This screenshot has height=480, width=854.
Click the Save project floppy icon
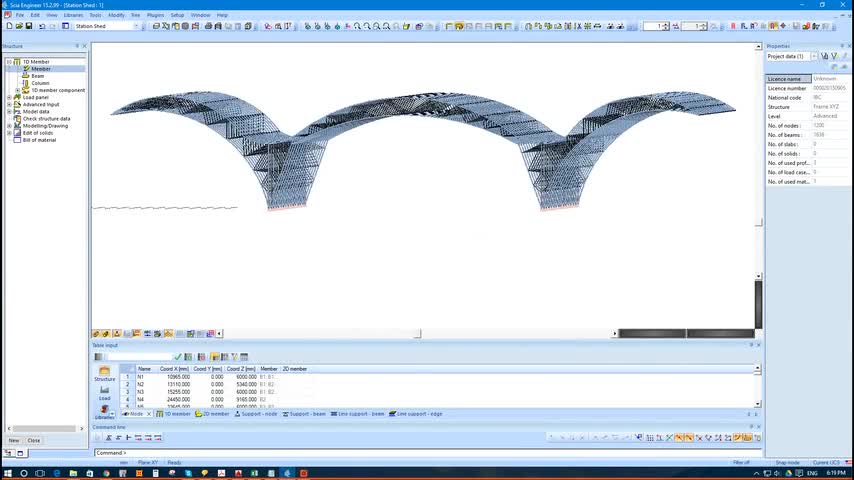pos(29,26)
